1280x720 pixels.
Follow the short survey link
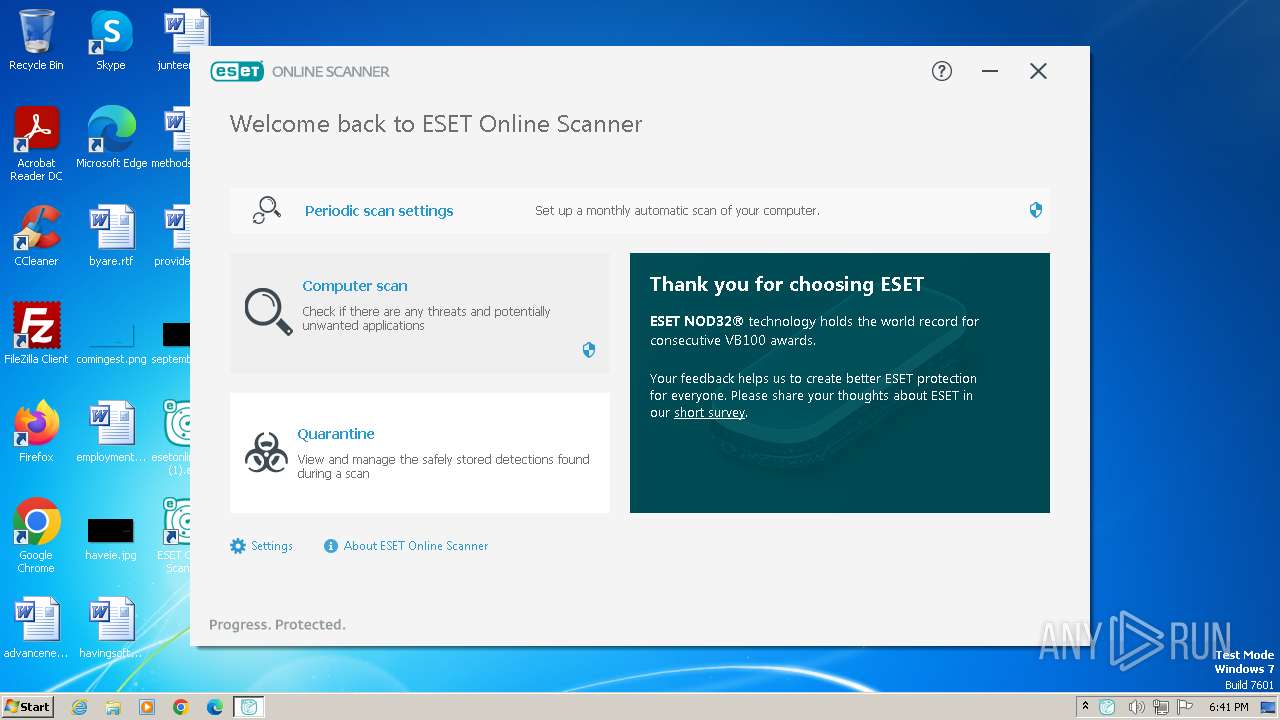(x=709, y=413)
